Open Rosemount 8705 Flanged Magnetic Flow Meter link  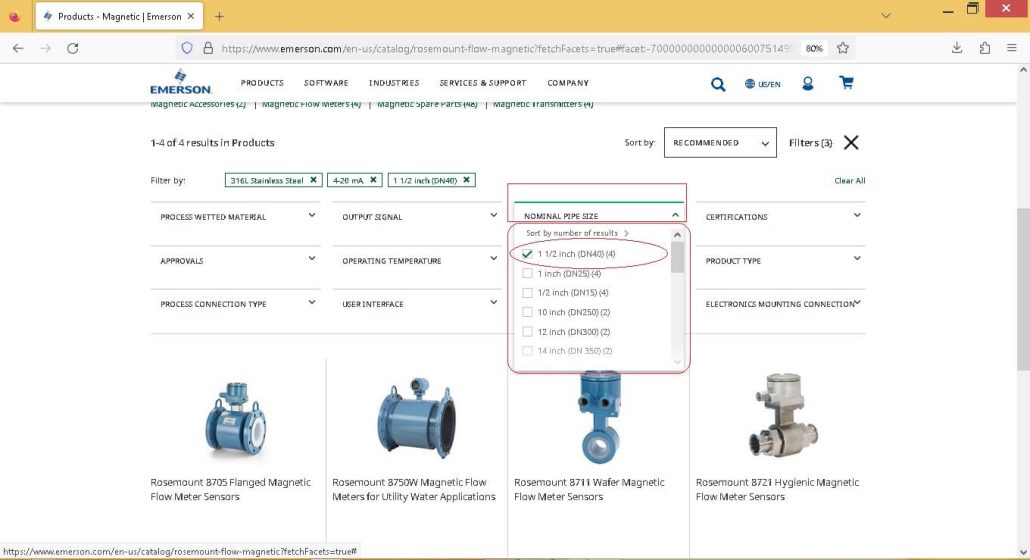[231, 489]
